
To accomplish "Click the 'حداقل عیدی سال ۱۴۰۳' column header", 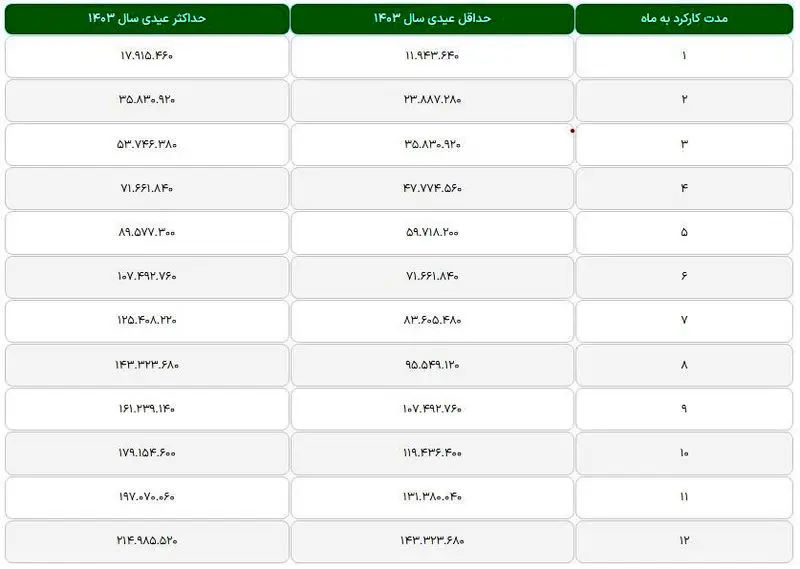I will (432, 19).
